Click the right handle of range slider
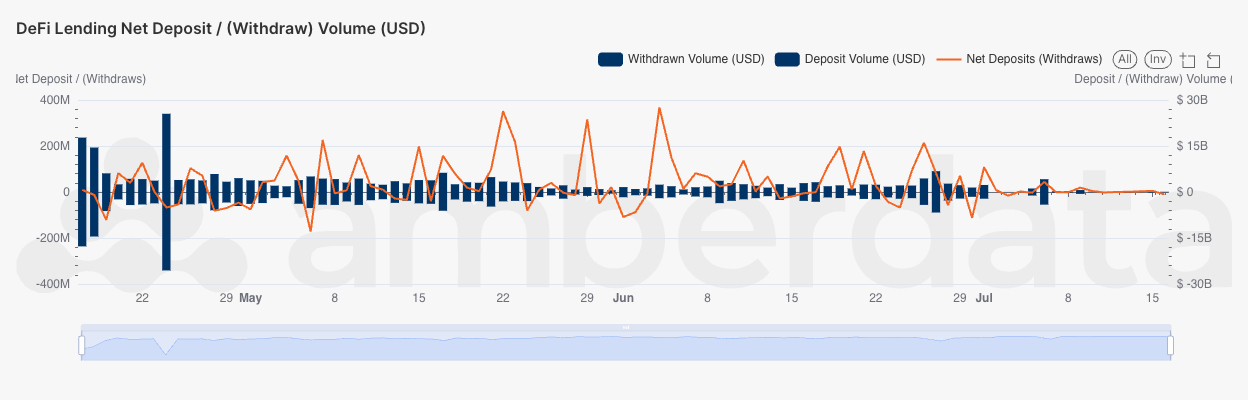1248x400 pixels. pos(1169,345)
